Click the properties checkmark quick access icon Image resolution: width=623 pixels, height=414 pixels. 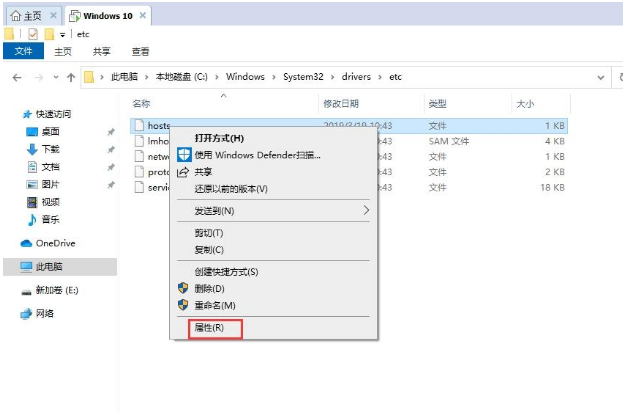click(x=33, y=34)
